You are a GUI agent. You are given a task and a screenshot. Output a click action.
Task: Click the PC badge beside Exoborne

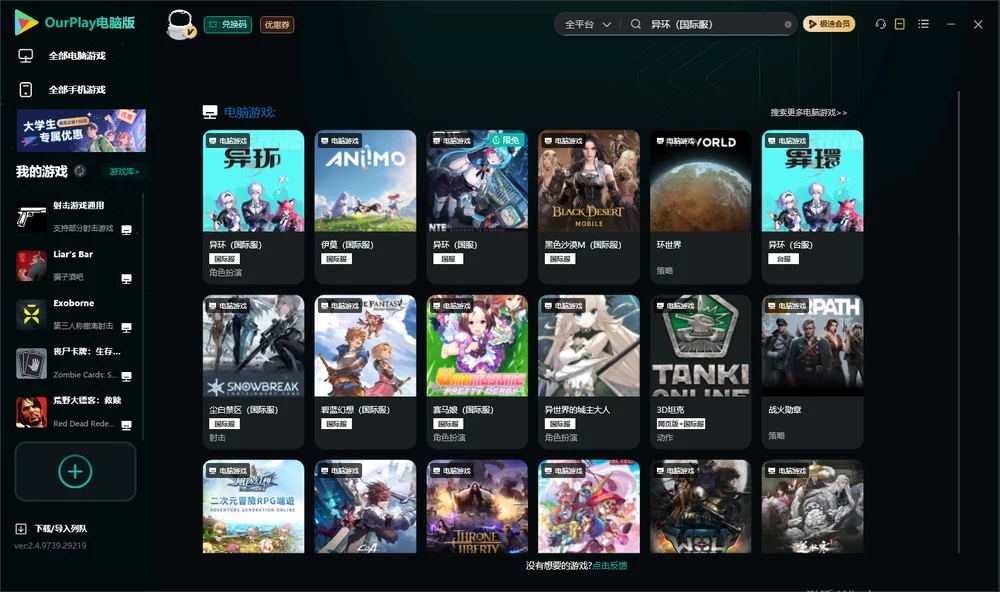click(126, 327)
